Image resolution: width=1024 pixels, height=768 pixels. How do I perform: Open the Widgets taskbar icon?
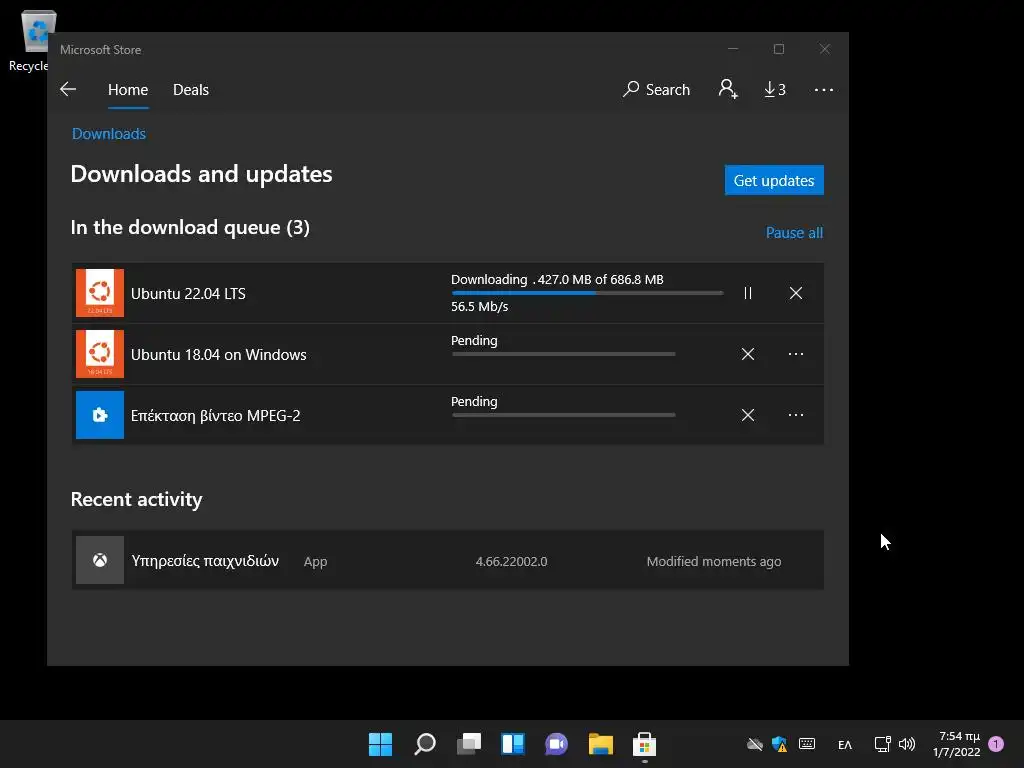pyautogui.click(x=513, y=744)
